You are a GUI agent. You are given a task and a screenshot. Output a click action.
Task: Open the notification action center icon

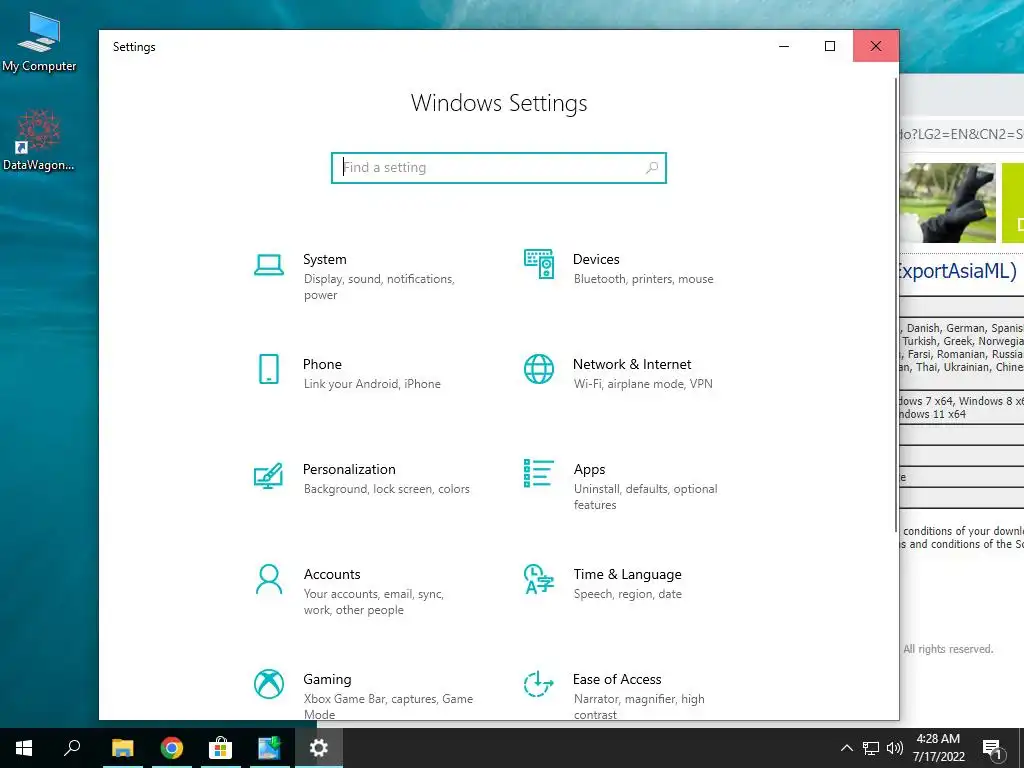pyautogui.click(x=992, y=749)
